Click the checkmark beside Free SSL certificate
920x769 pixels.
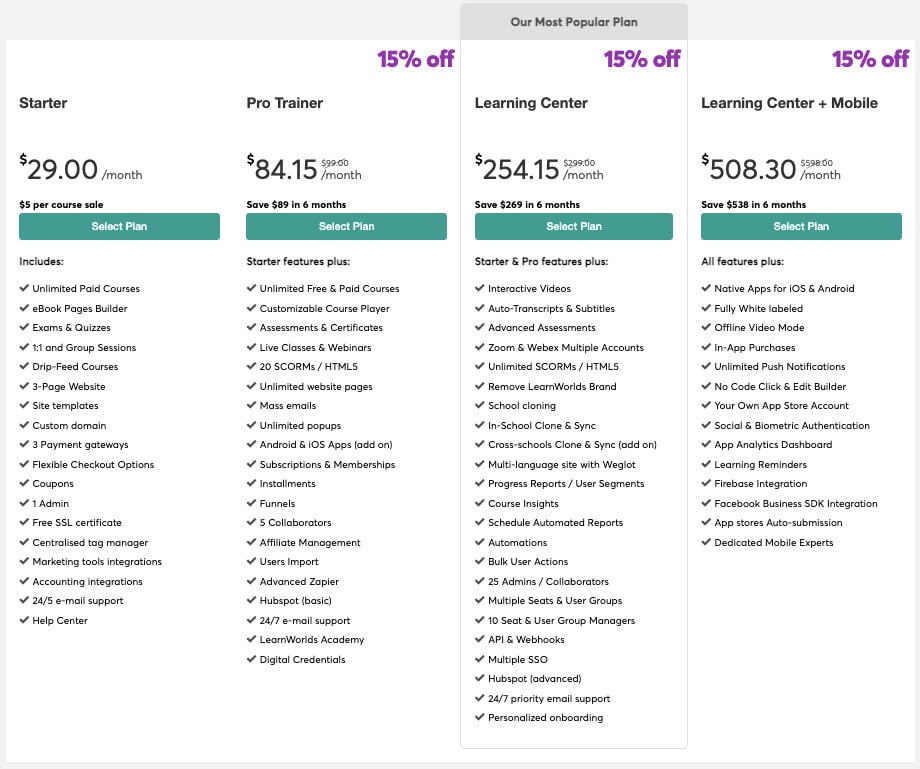click(24, 523)
